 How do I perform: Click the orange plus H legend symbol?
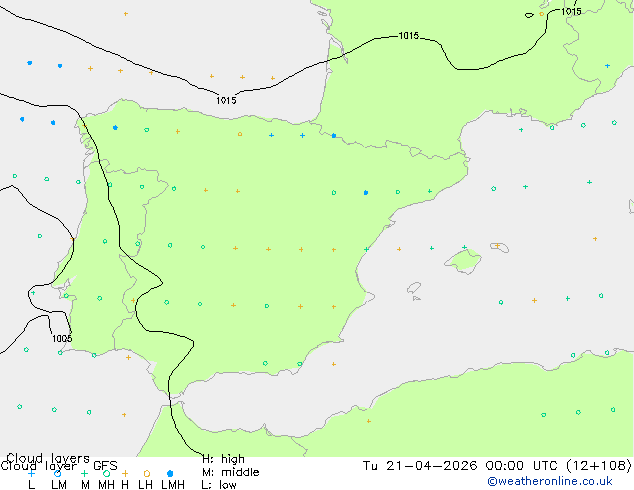(125, 473)
